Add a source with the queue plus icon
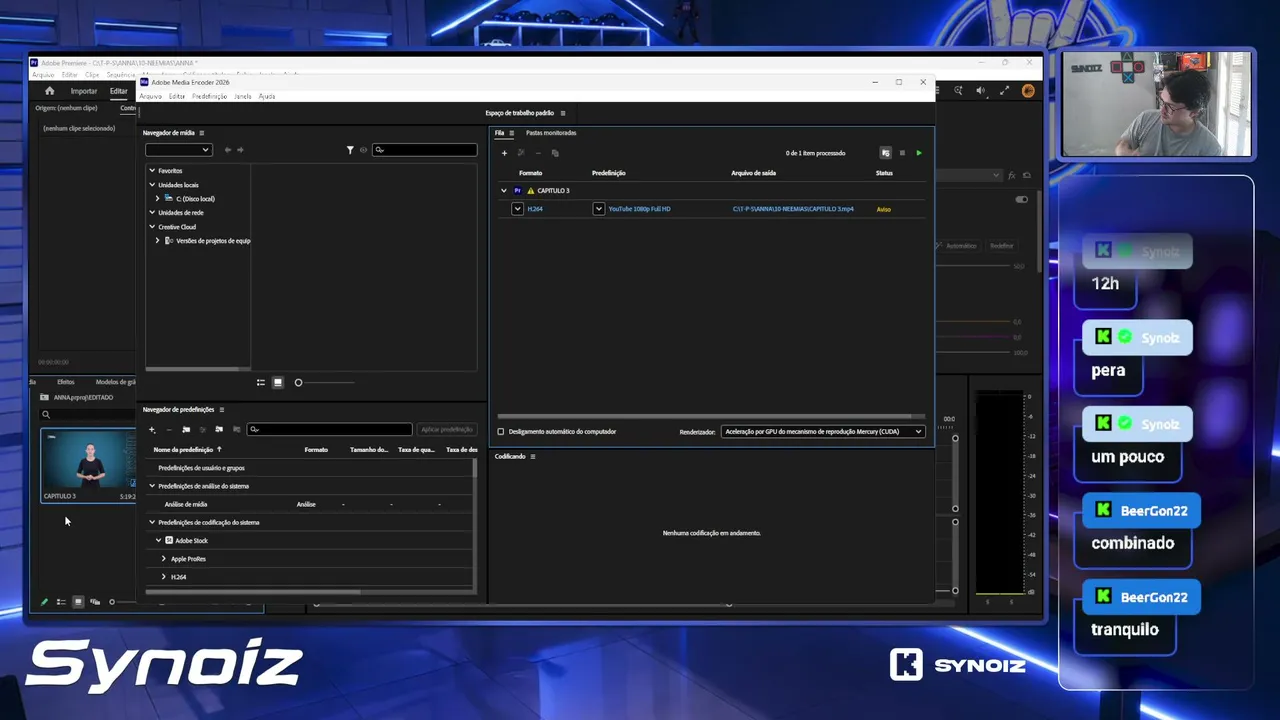Viewport: 1280px width, 720px height. pos(504,153)
